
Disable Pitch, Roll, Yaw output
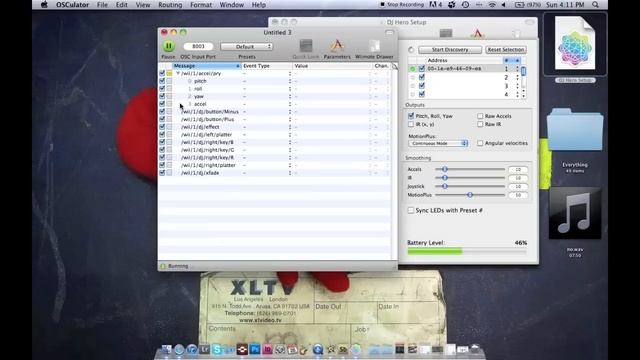411,116
